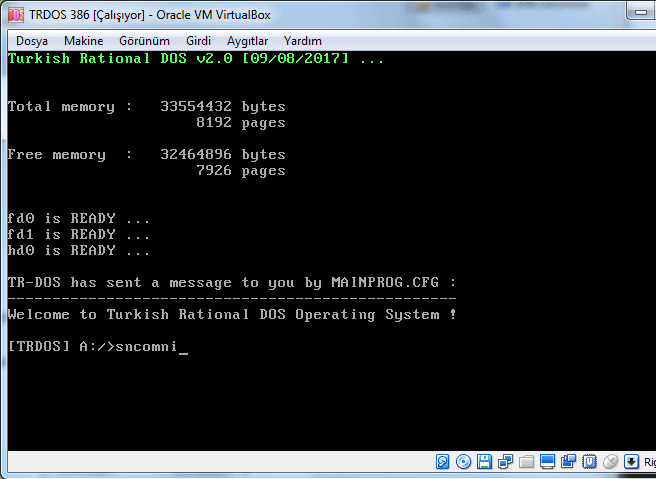This screenshot has width=656, height=479.
Task: Open the Dosya menu
Action: tap(32, 41)
